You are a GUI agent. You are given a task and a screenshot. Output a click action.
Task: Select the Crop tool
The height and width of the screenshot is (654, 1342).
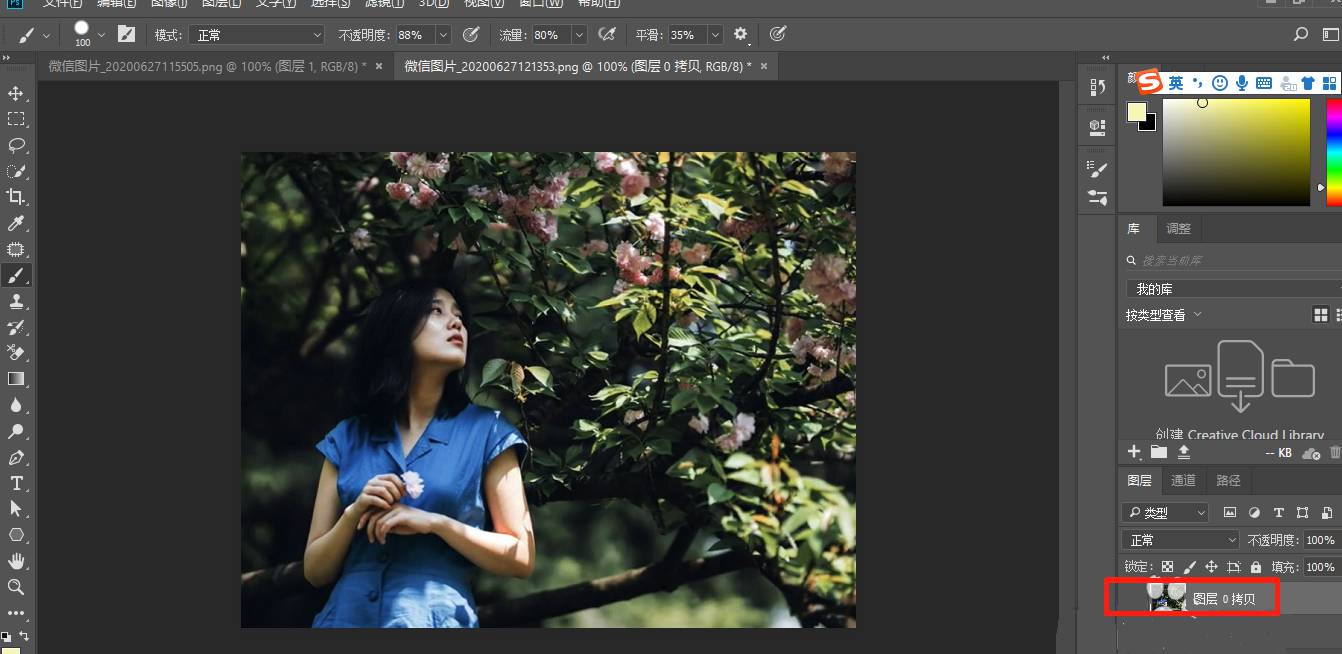(16, 197)
